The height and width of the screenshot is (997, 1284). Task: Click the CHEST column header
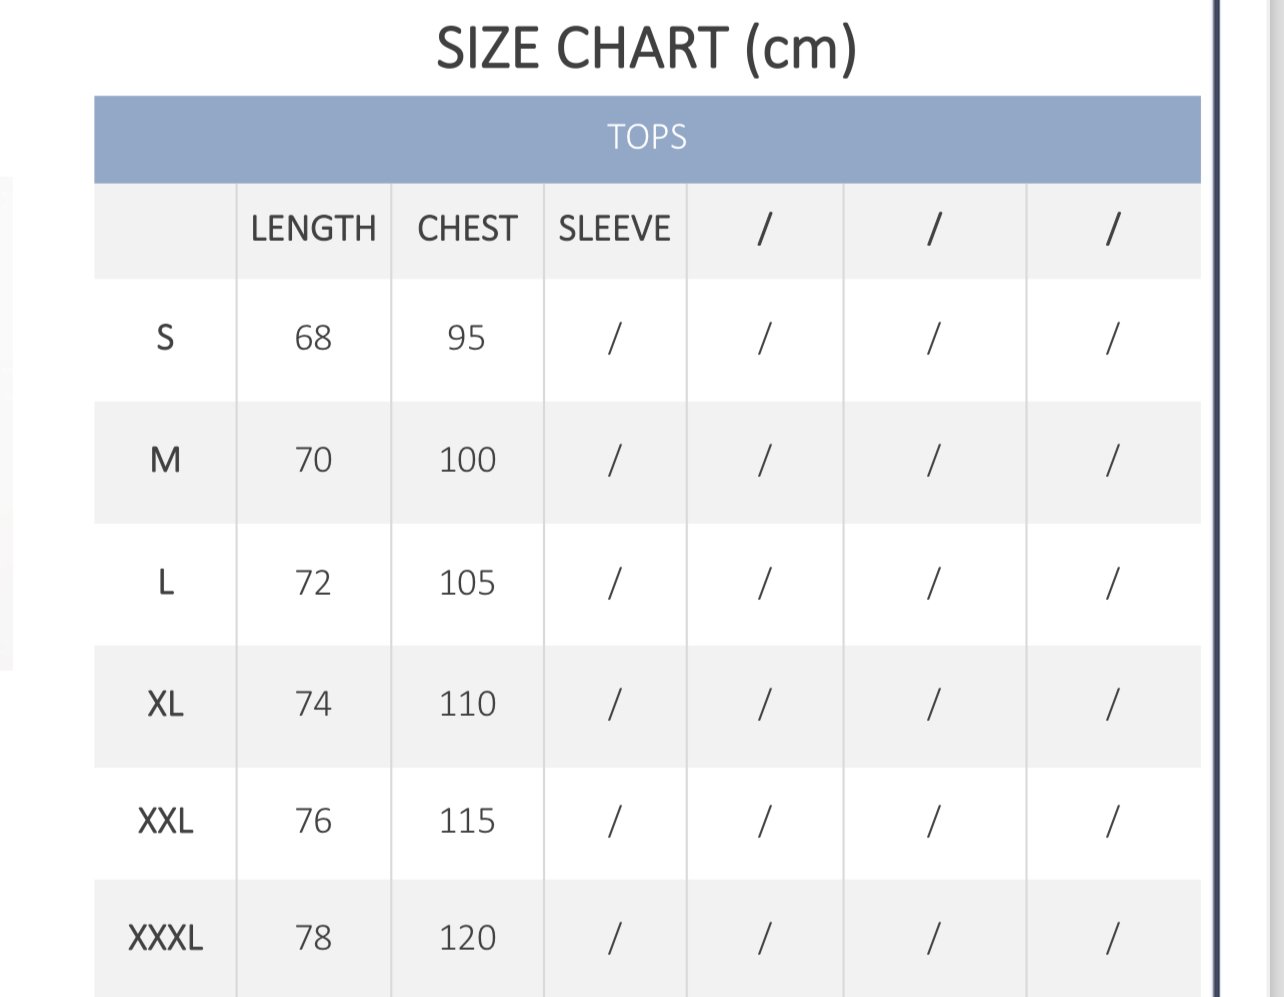click(467, 229)
